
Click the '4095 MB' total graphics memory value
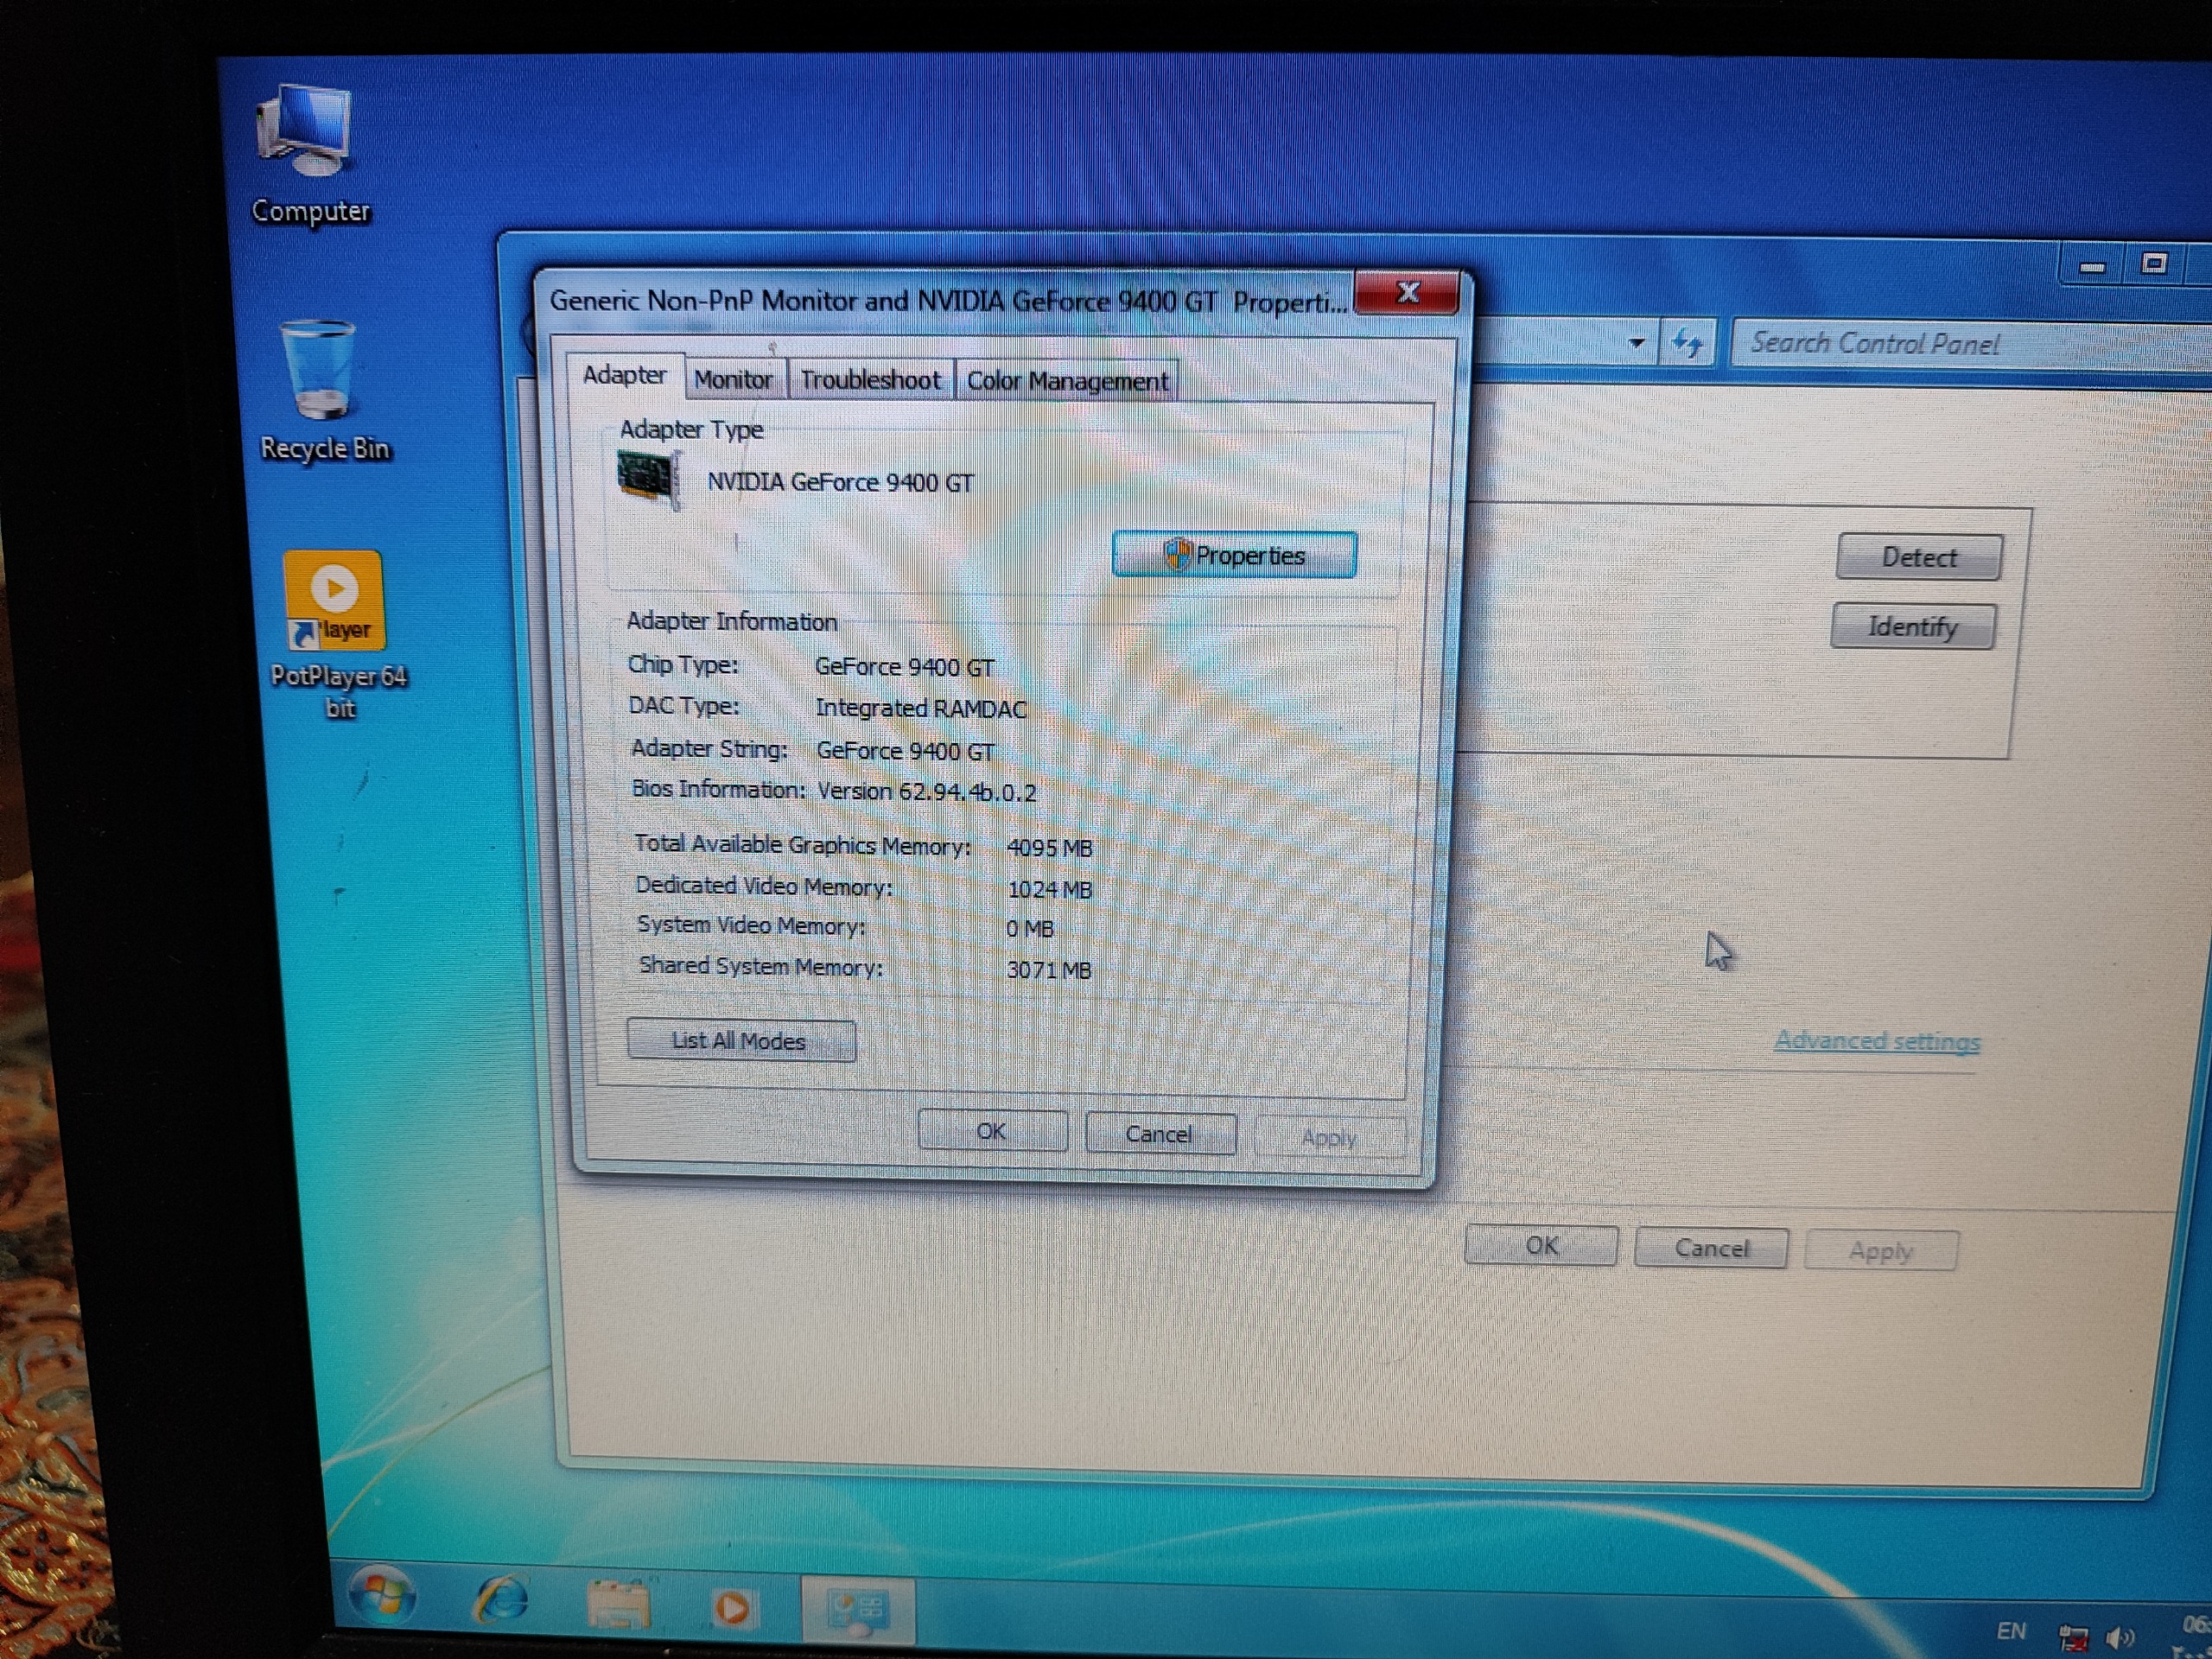pyautogui.click(x=1049, y=848)
